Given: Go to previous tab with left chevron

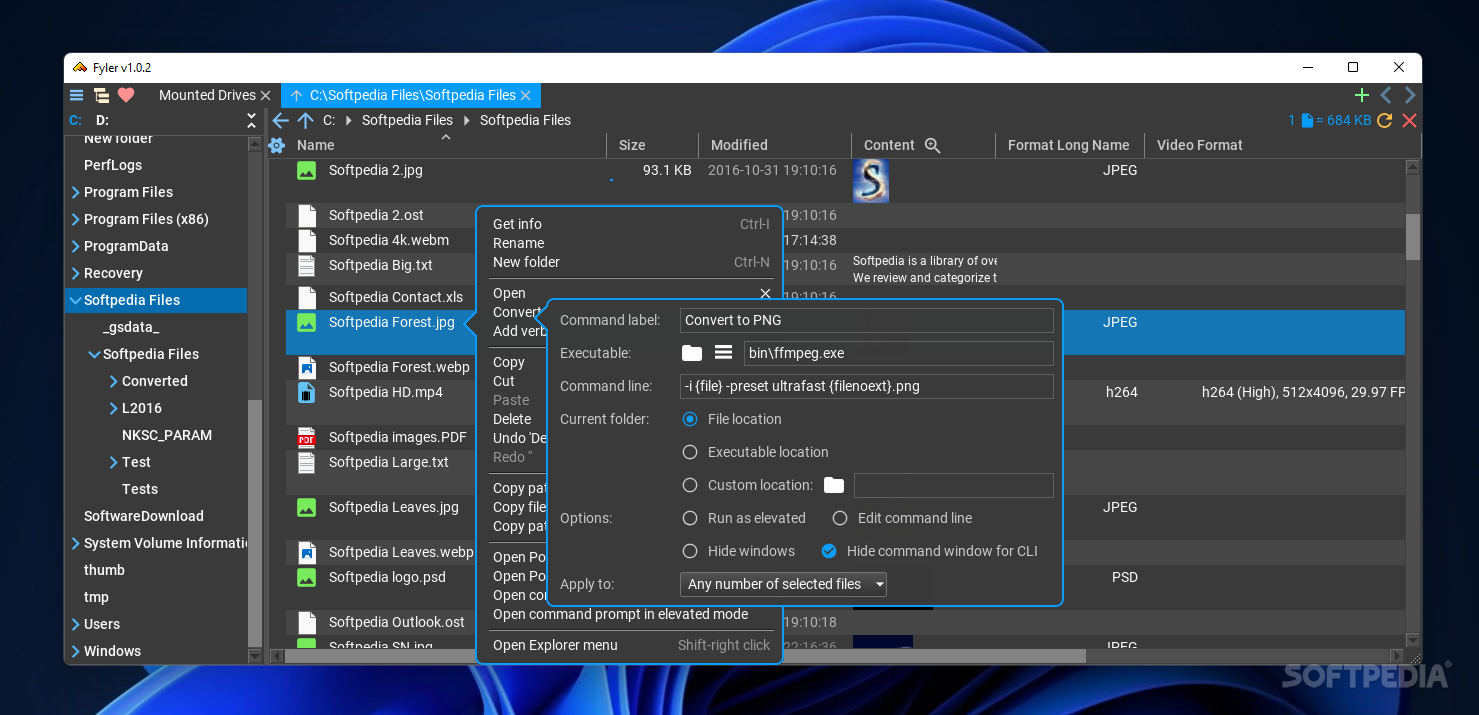Looking at the screenshot, I should coord(1386,95).
